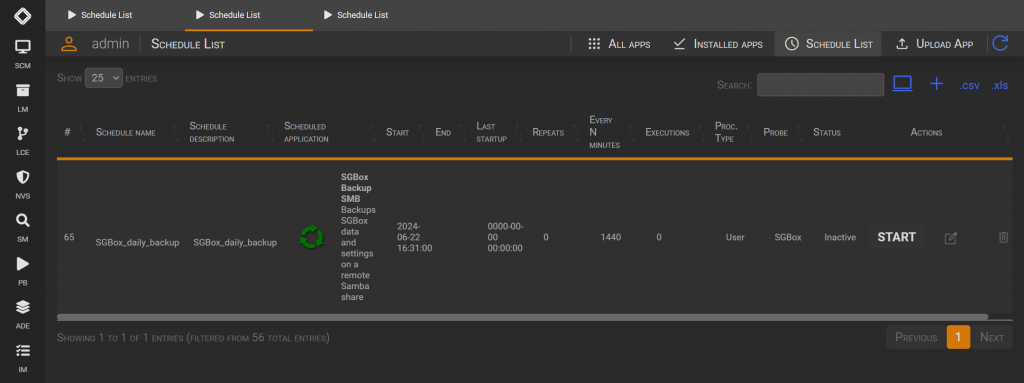The image size is (1024, 383).
Task: Open Schedule List in top menu
Action: pyautogui.click(x=828, y=44)
